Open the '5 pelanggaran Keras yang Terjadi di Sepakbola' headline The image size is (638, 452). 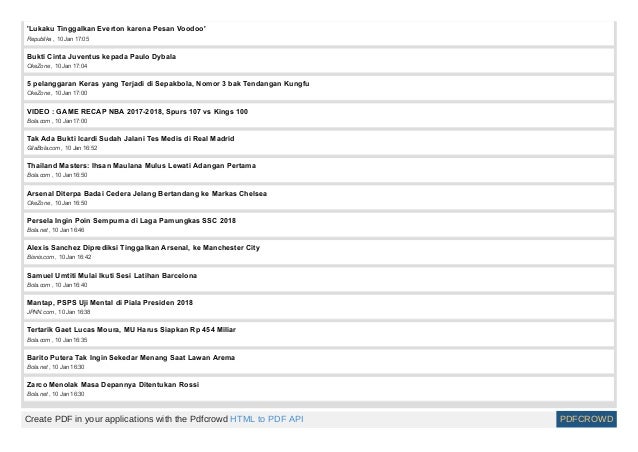(168, 84)
